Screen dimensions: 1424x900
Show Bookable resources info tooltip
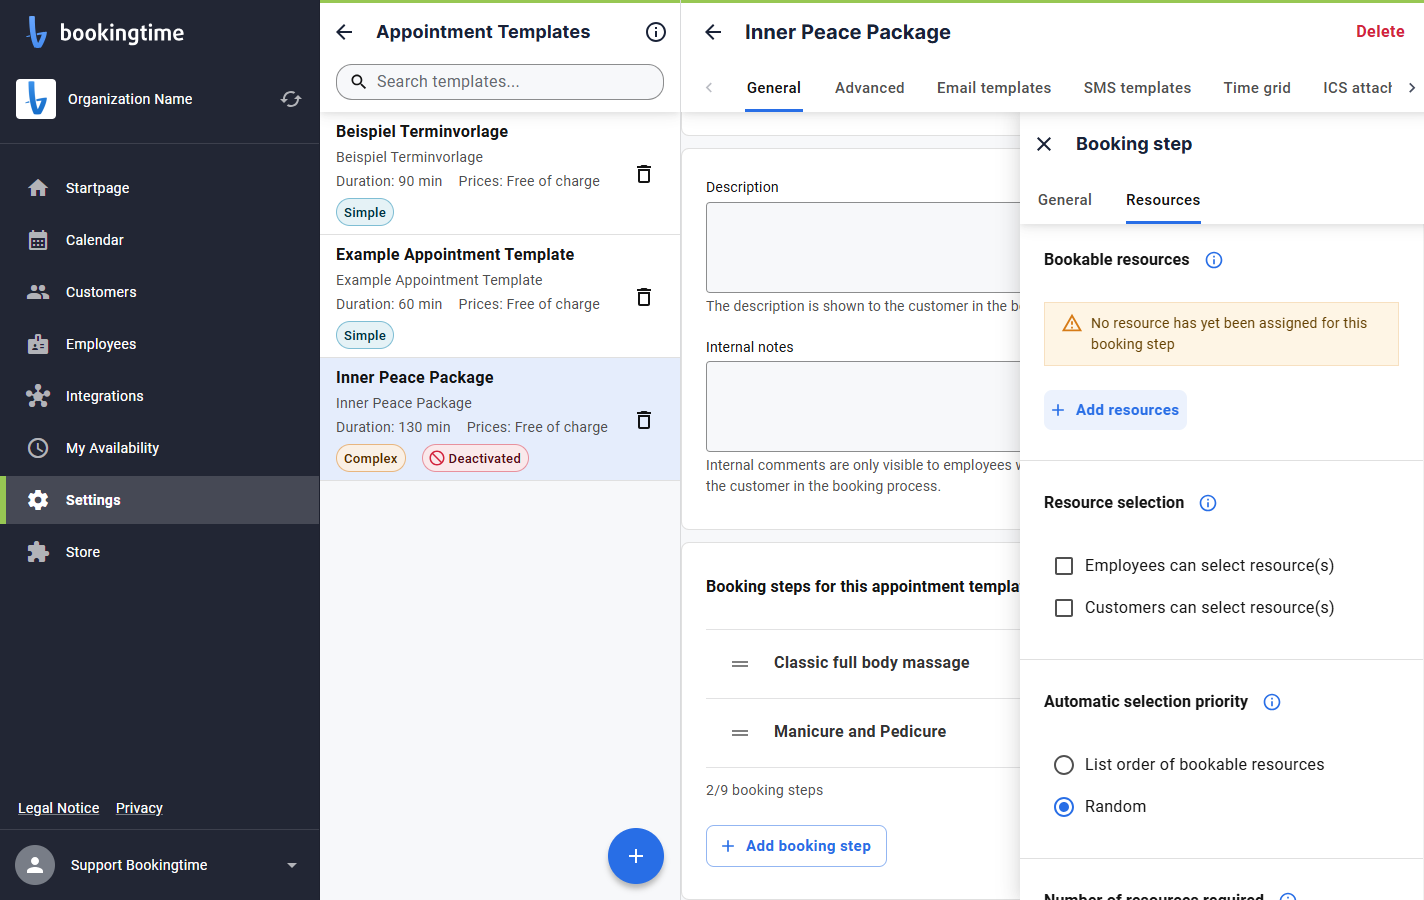pos(1214,260)
